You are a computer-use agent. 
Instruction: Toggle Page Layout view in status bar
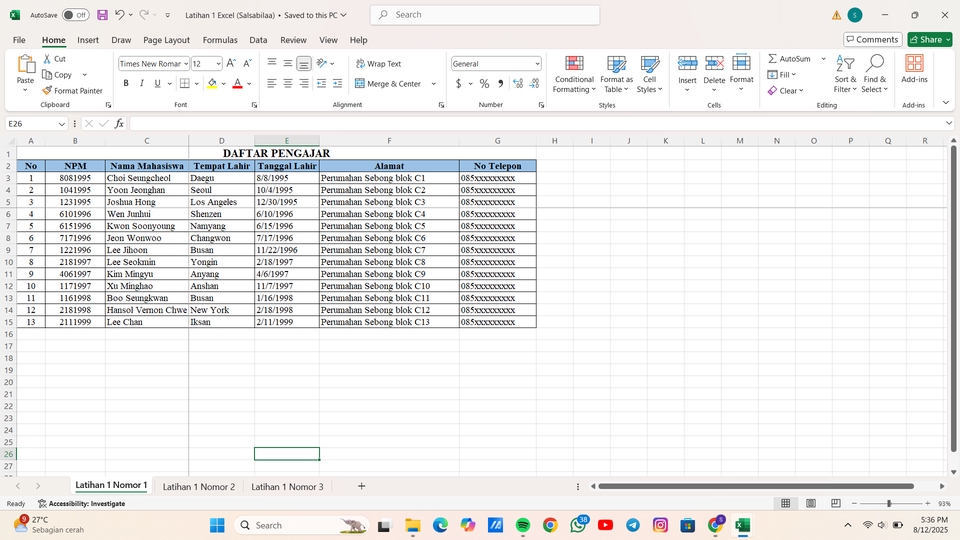point(811,503)
